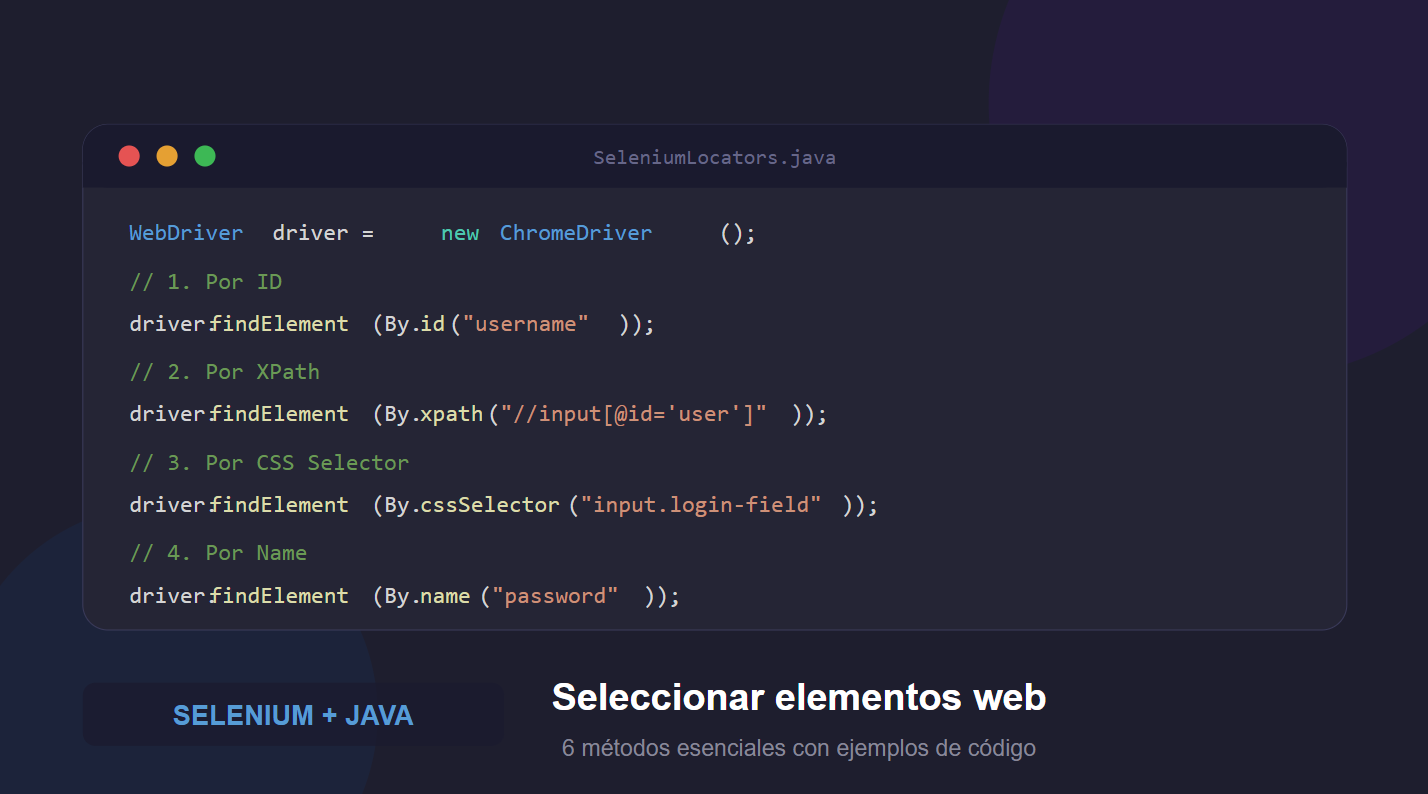Click the yellow minimize dot

167,156
